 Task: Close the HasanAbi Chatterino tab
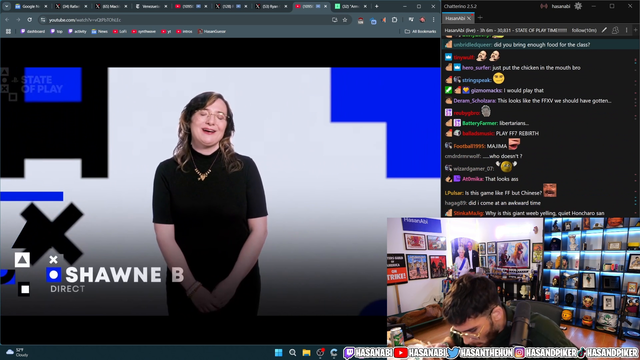click(x=469, y=18)
